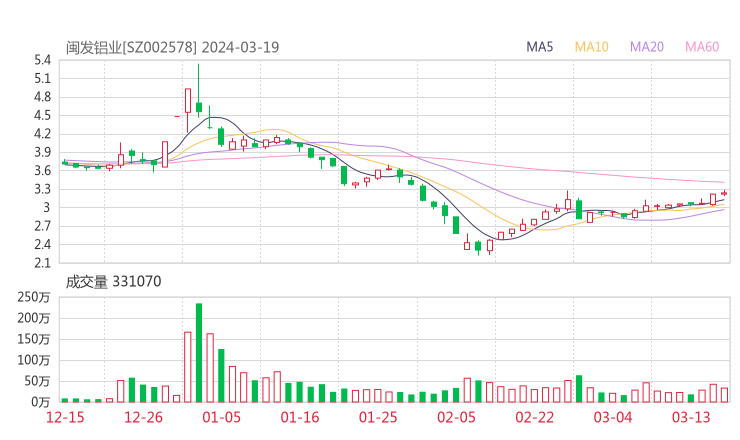Click the MA60 legend label

702,47
